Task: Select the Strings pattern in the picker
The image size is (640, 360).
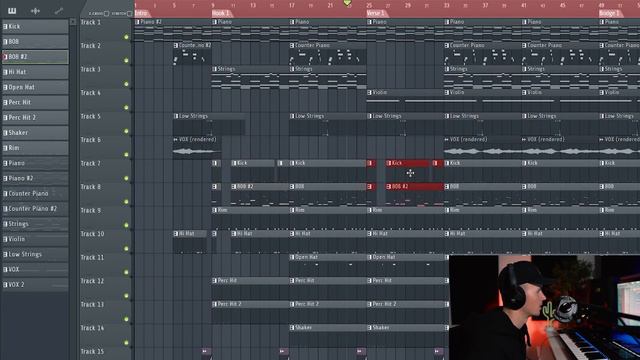Action: click(36, 224)
